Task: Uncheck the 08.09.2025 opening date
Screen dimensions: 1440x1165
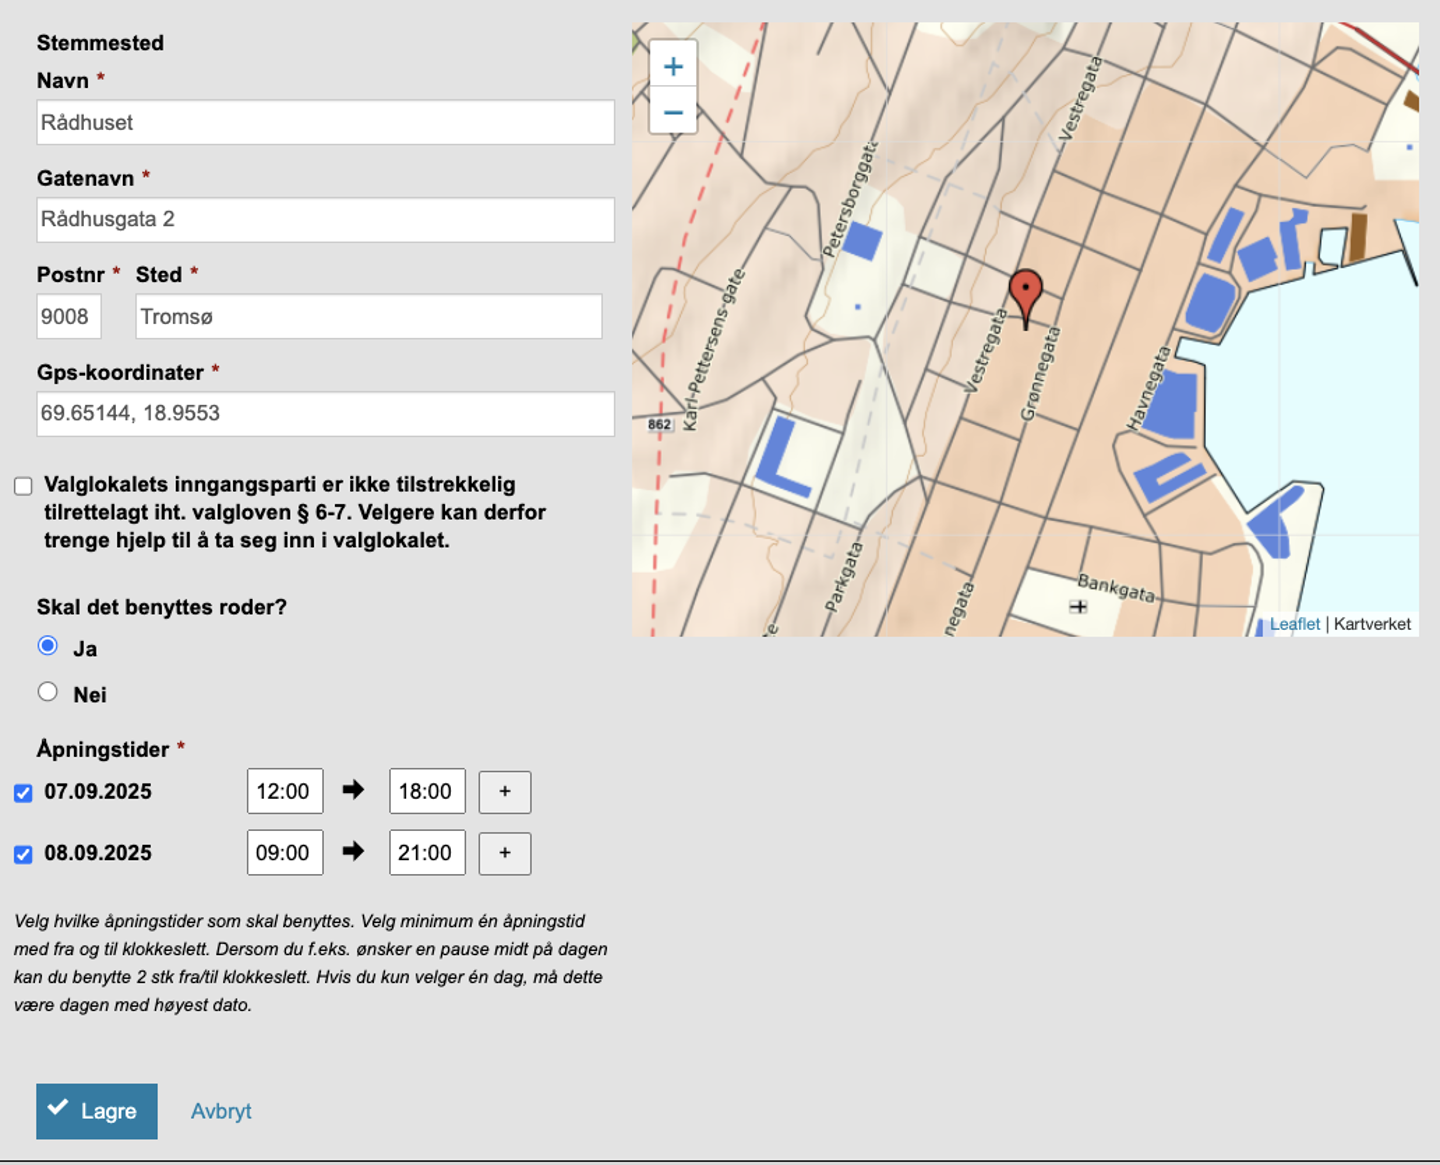Action: (x=23, y=854)
